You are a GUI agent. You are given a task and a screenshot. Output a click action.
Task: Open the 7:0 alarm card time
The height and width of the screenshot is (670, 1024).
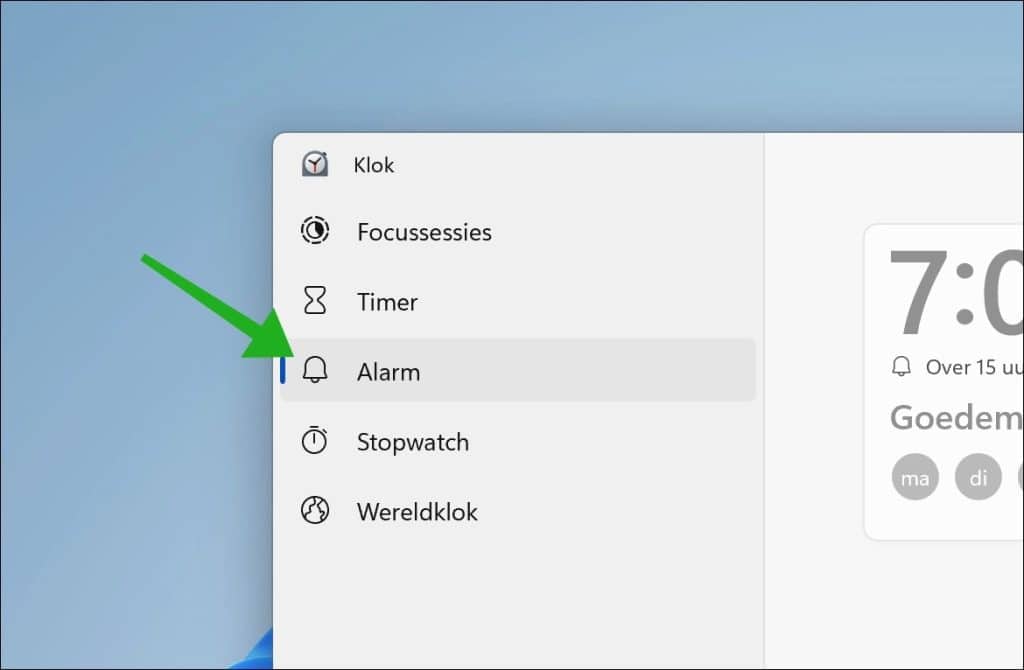pyautogui.click(x=956, y=291)
